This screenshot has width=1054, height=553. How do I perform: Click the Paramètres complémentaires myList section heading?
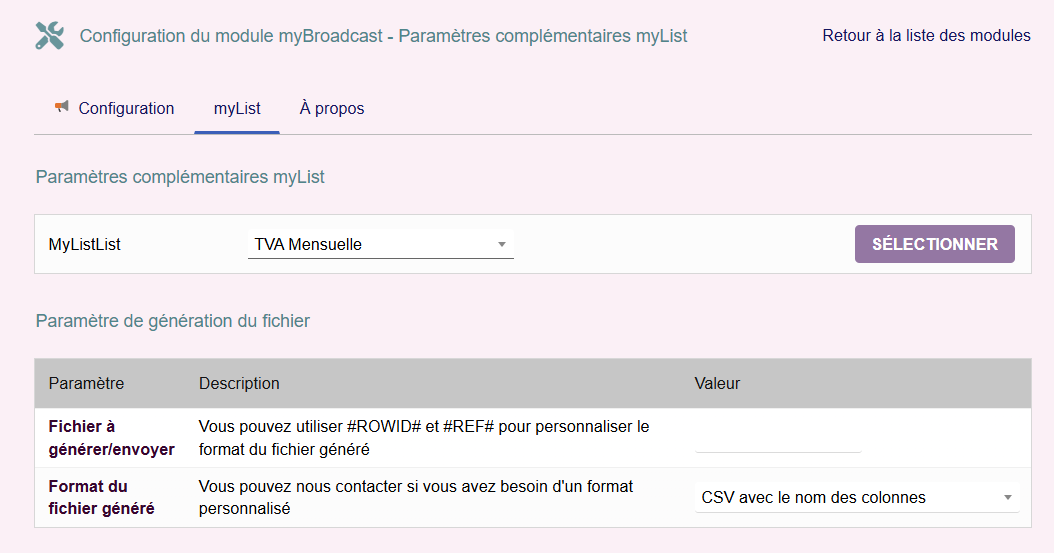[180, 177]
